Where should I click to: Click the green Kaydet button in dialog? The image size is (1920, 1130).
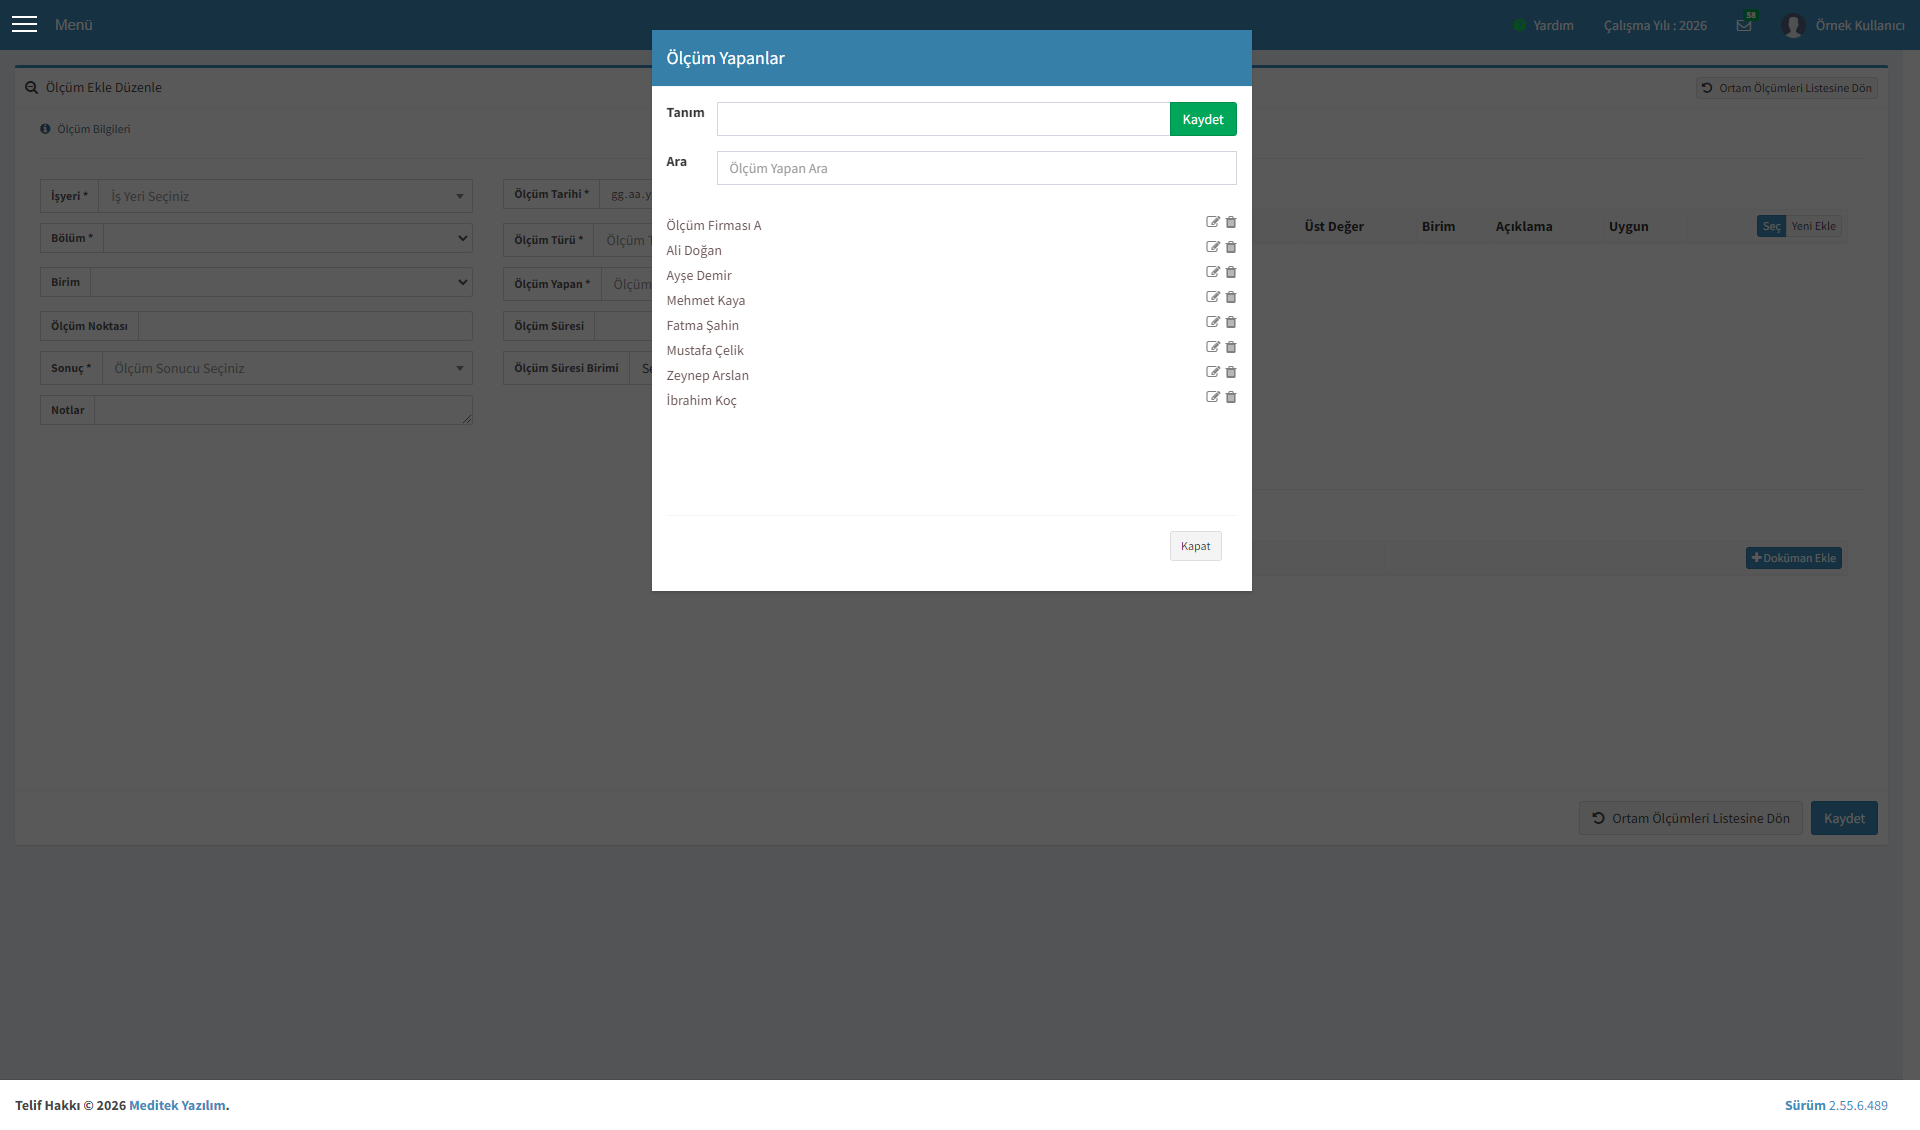(x=1203, y=119)
